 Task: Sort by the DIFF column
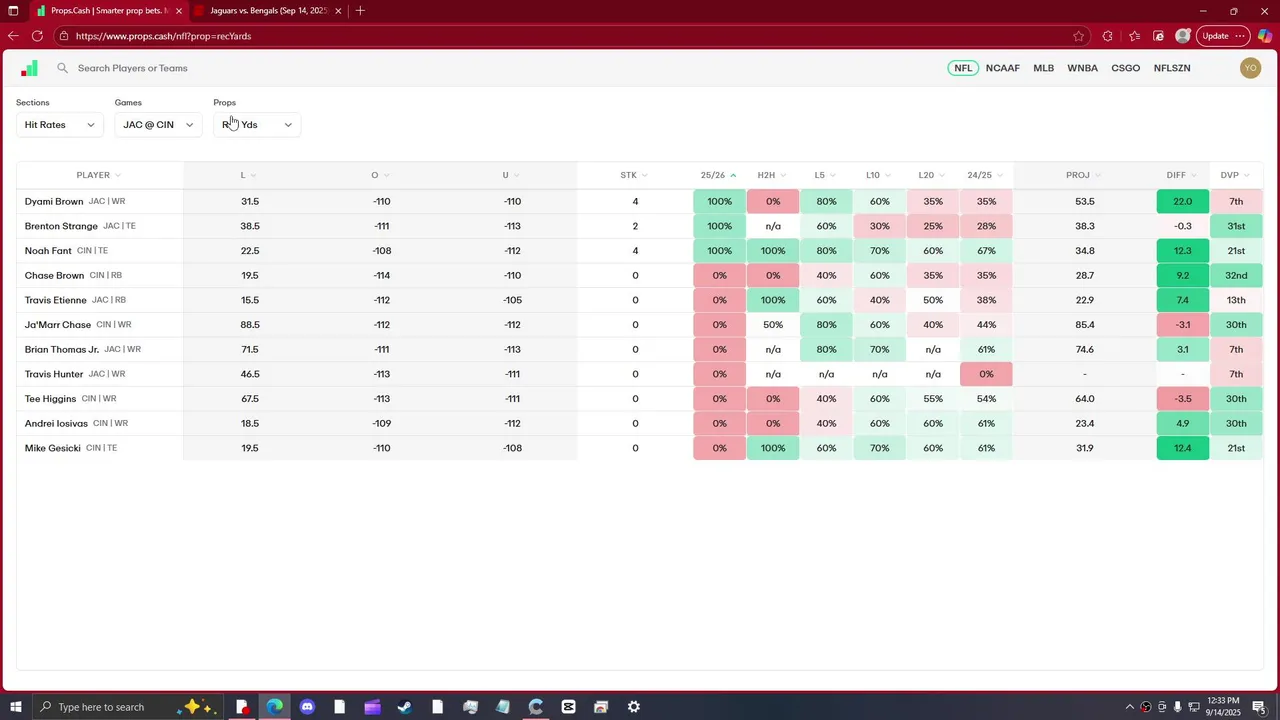tap(1182, 175)
